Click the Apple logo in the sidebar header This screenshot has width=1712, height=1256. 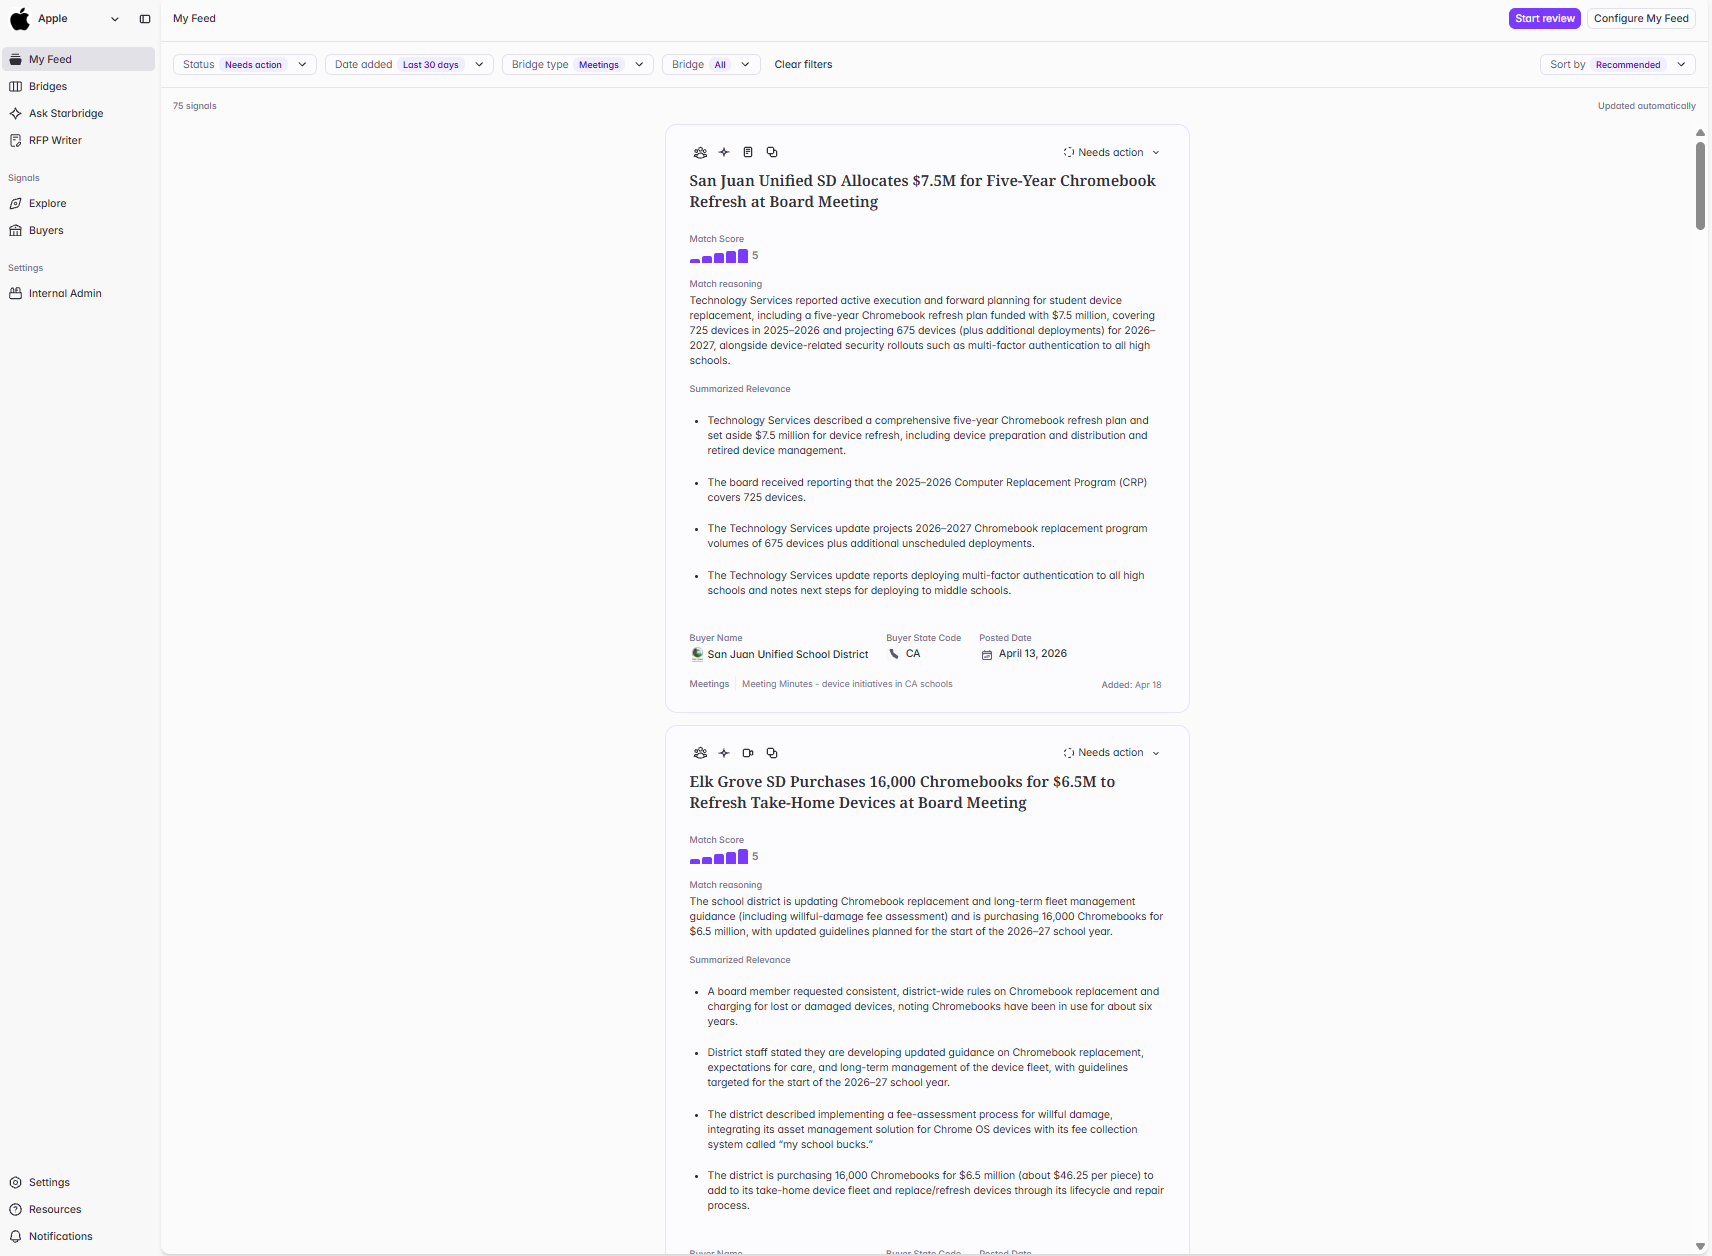click(20, 19)
